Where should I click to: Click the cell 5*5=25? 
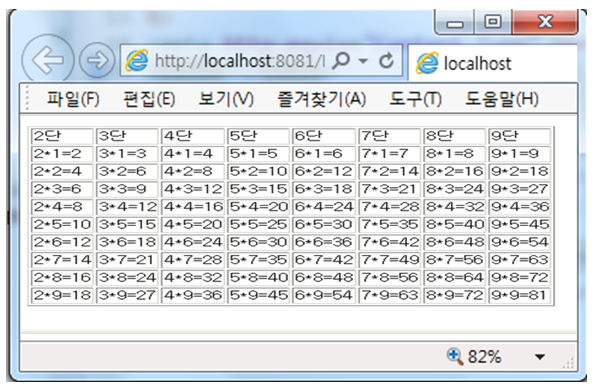click(x=258, y=225)
